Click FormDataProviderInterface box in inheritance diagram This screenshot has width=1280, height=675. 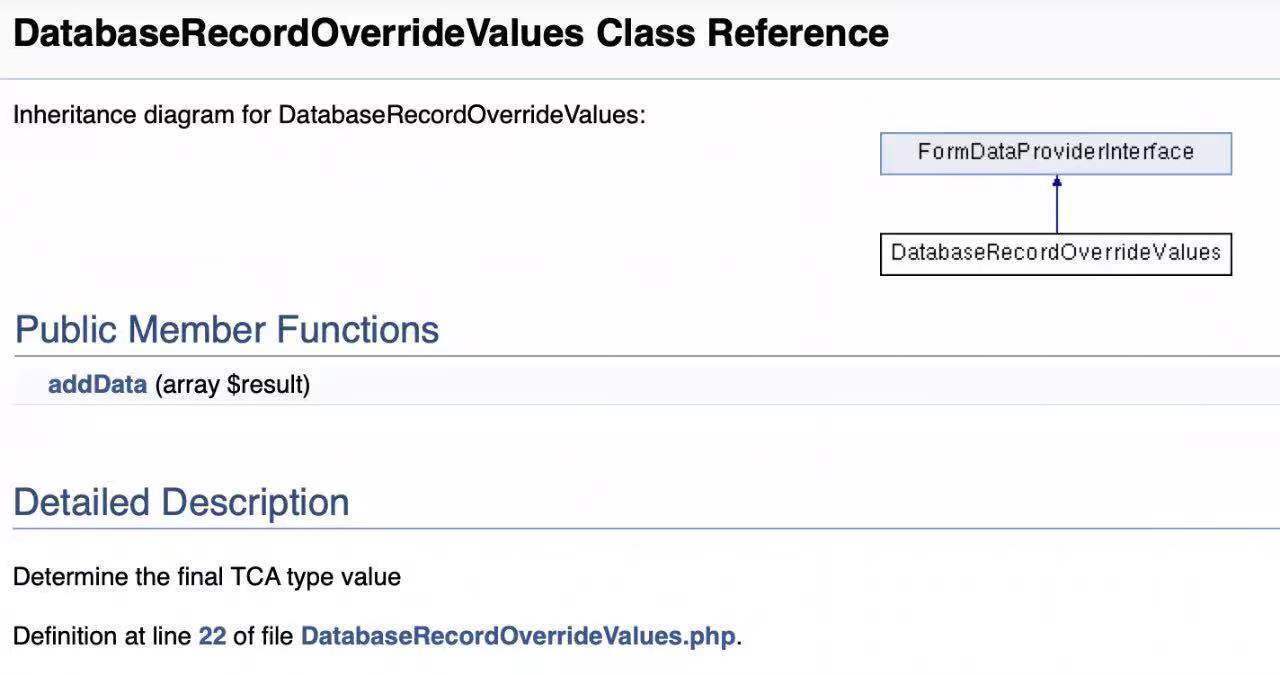click(1055, 153)
